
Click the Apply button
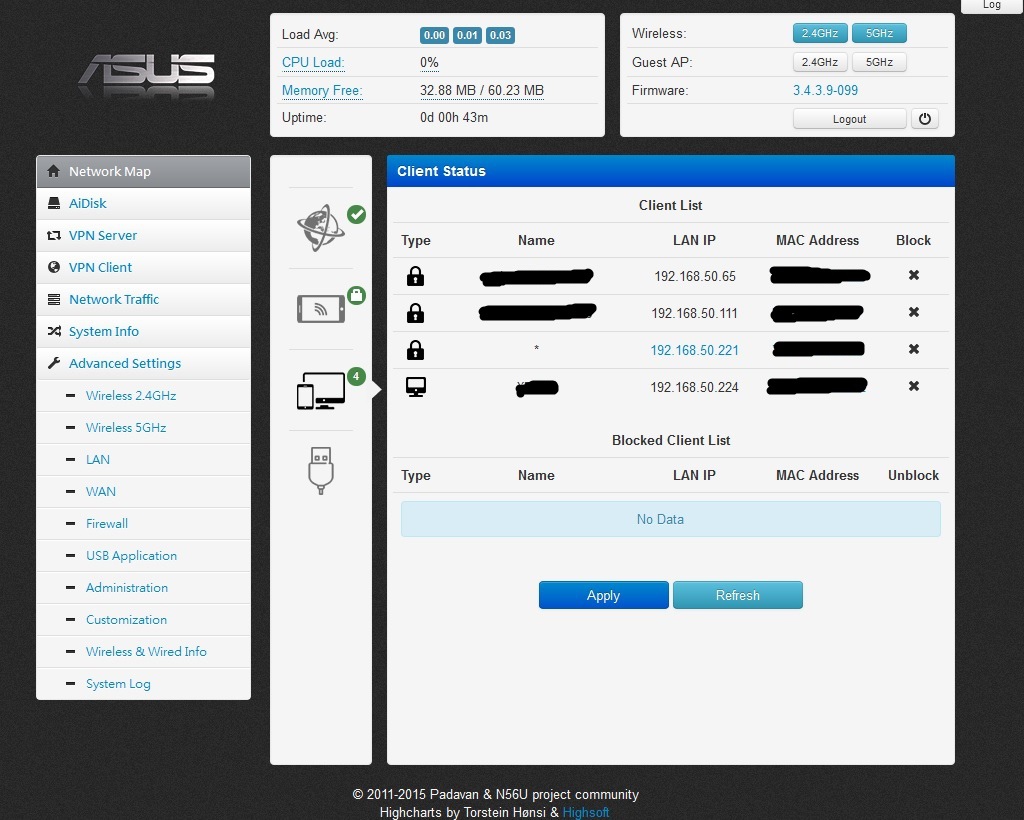(x=603, y=595)
